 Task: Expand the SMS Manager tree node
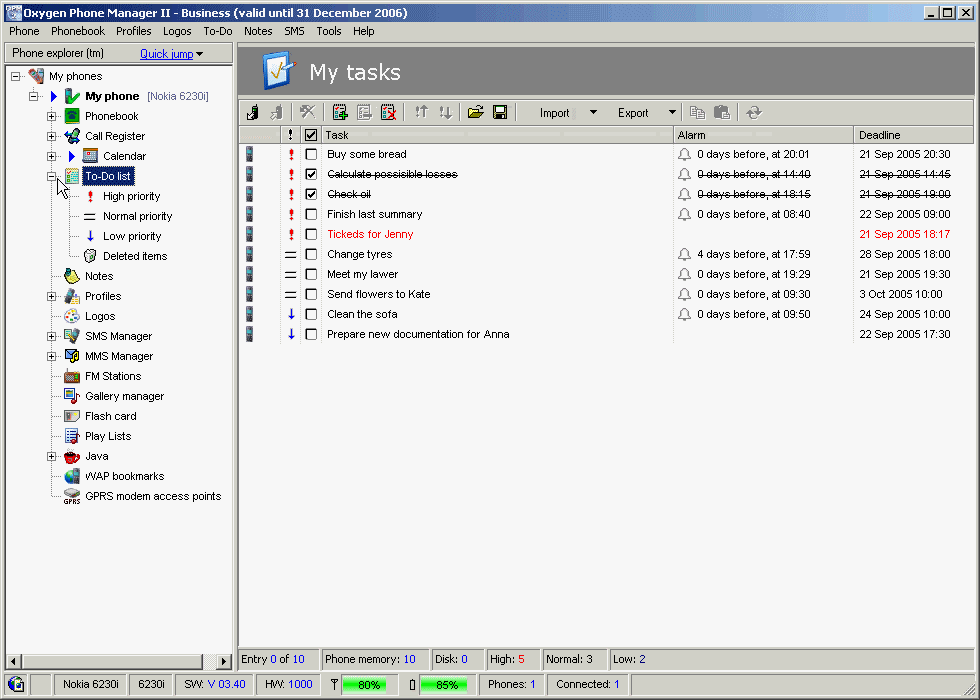[52, 336]
